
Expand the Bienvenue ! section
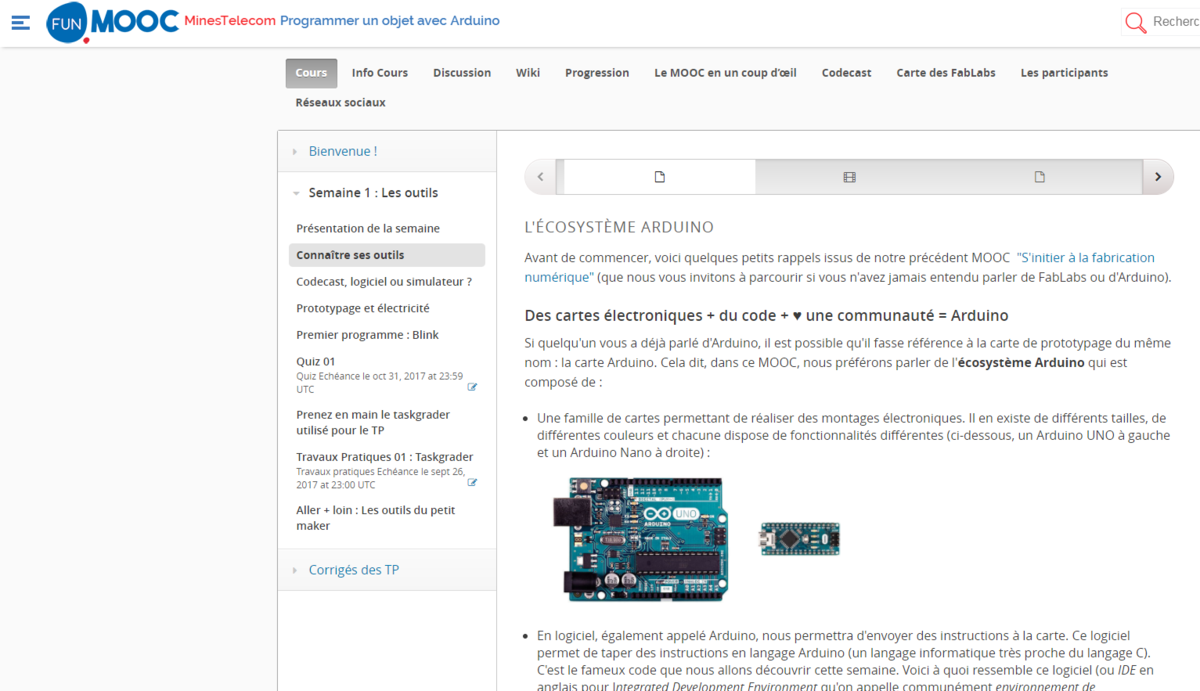[342, 151]
